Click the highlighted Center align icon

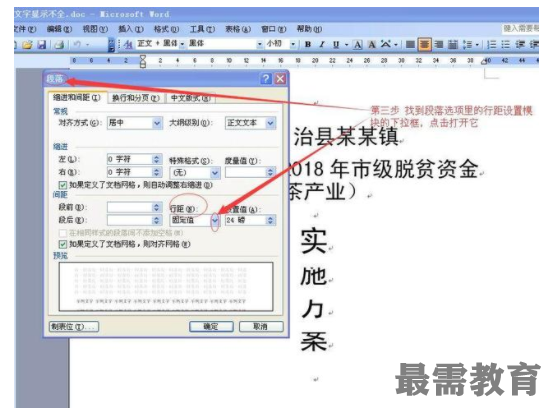425,44
